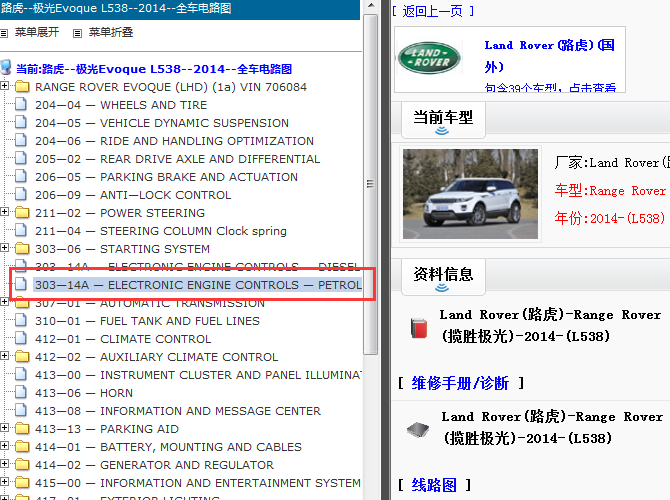Click folder icon beside 412—02 AUXILIARY CLIMATE CONTROL
The width and height of the screenshot is (670, 500).
coord(22,356)
